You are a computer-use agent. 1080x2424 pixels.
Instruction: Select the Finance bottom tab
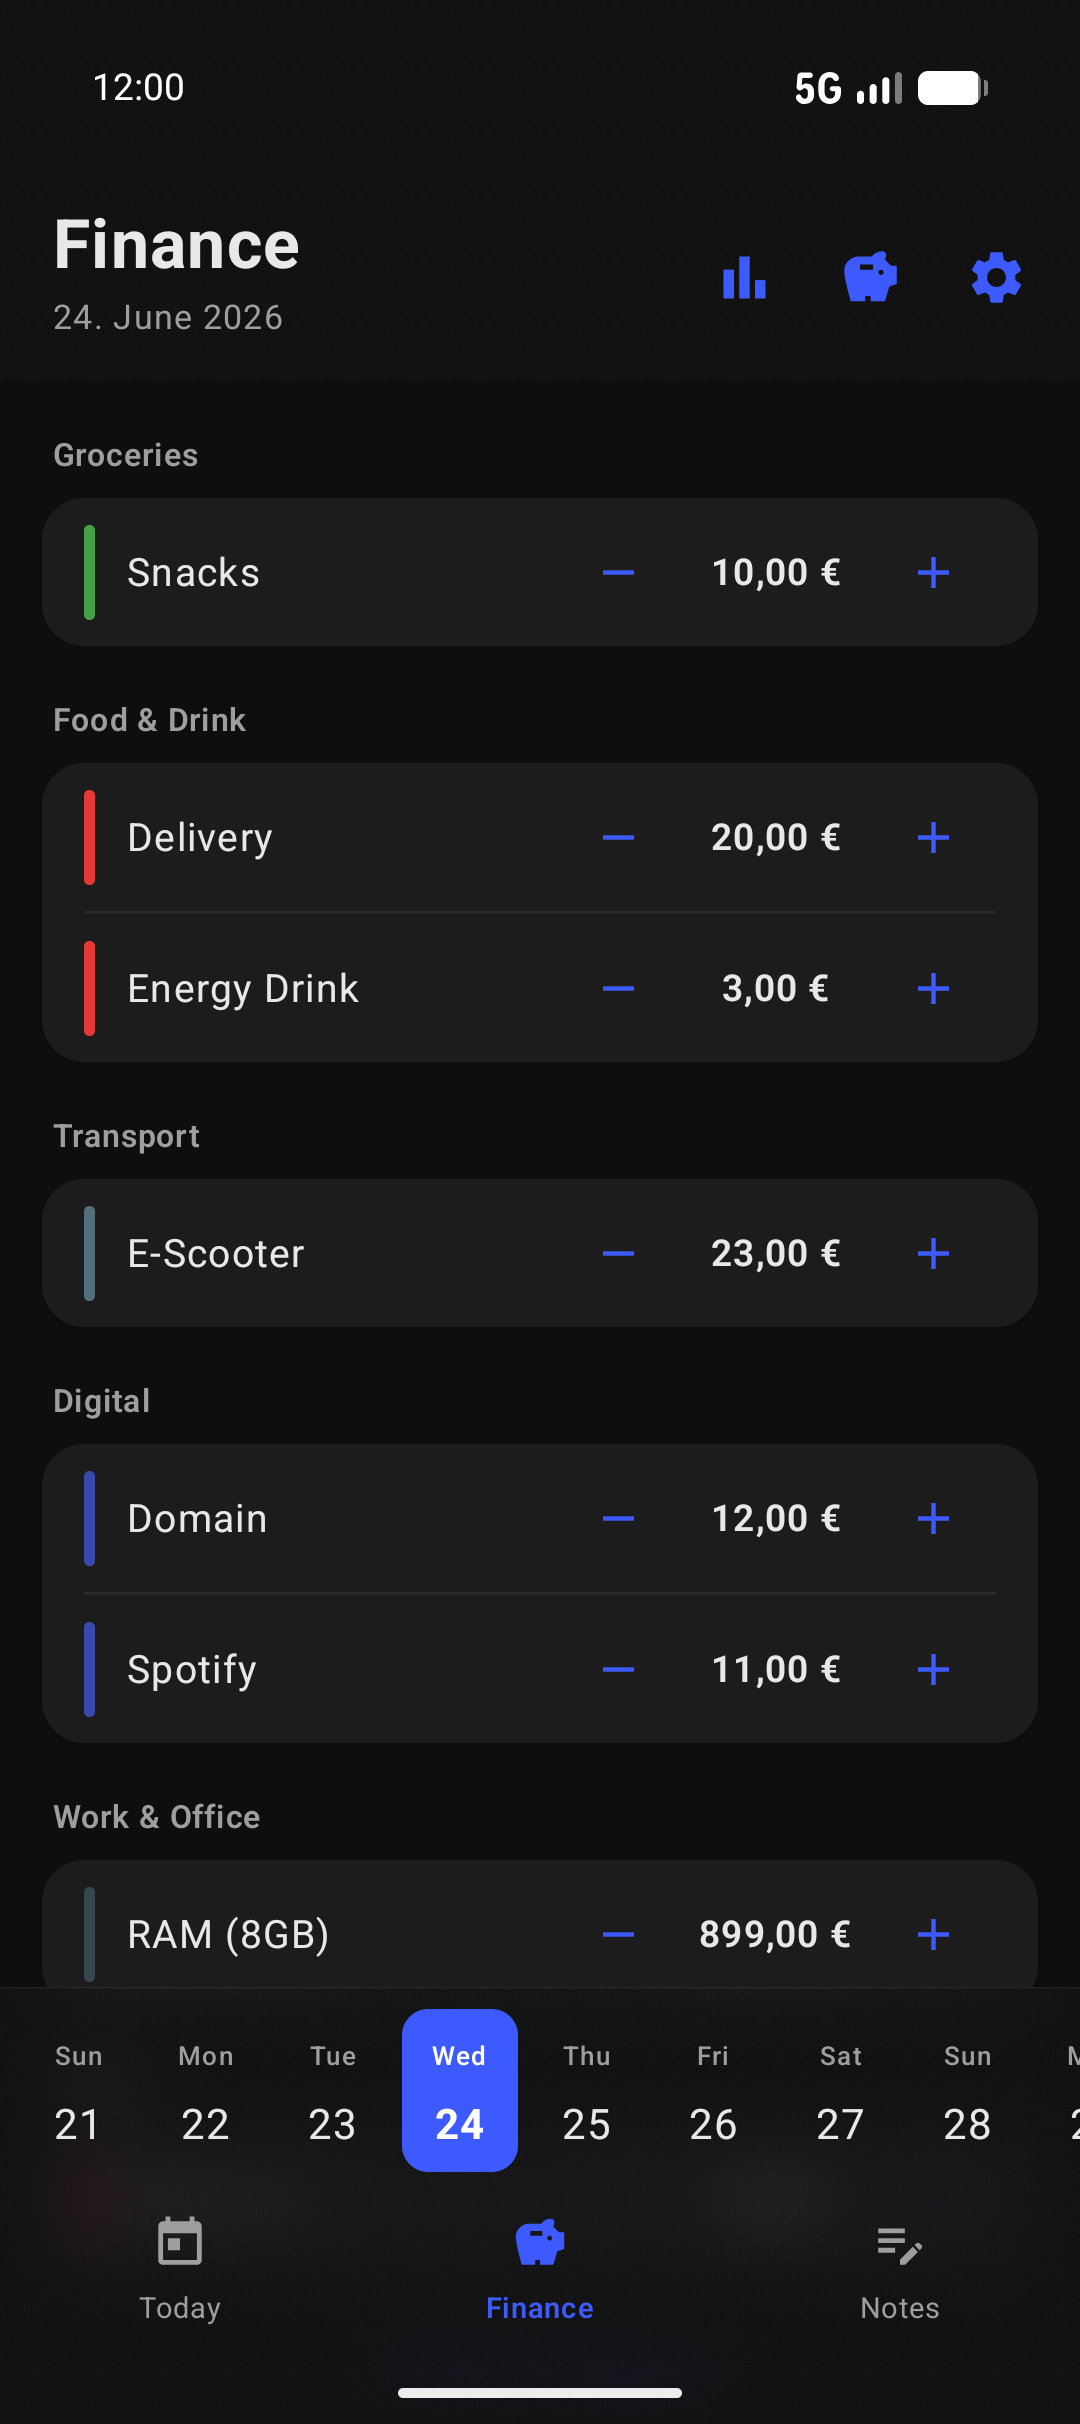pyautogui.click(x=540, y=2270)
